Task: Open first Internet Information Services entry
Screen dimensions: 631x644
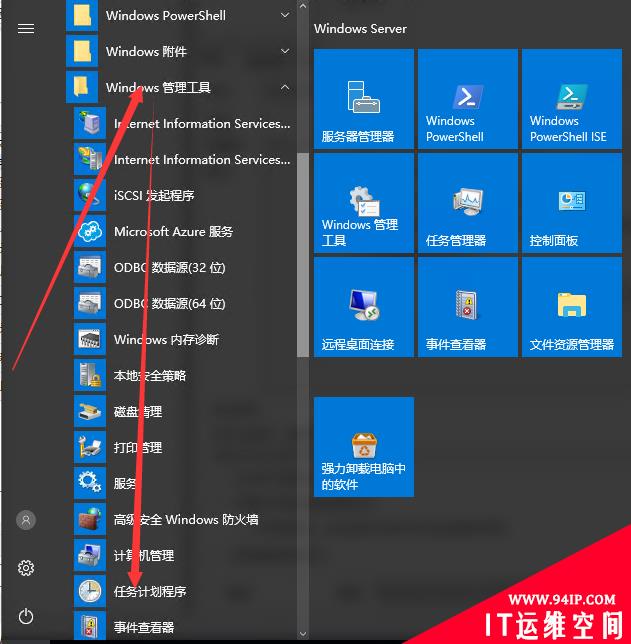Action: point(185,123)
